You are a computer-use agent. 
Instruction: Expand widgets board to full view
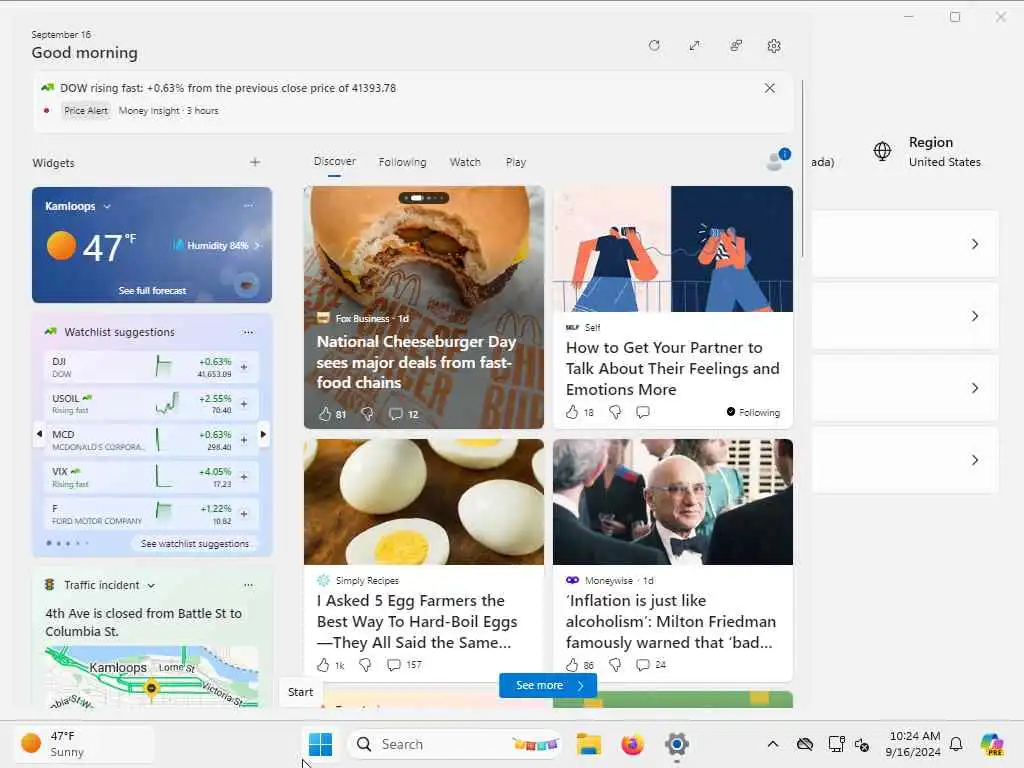pyautogui.click(x=695, y=46)
